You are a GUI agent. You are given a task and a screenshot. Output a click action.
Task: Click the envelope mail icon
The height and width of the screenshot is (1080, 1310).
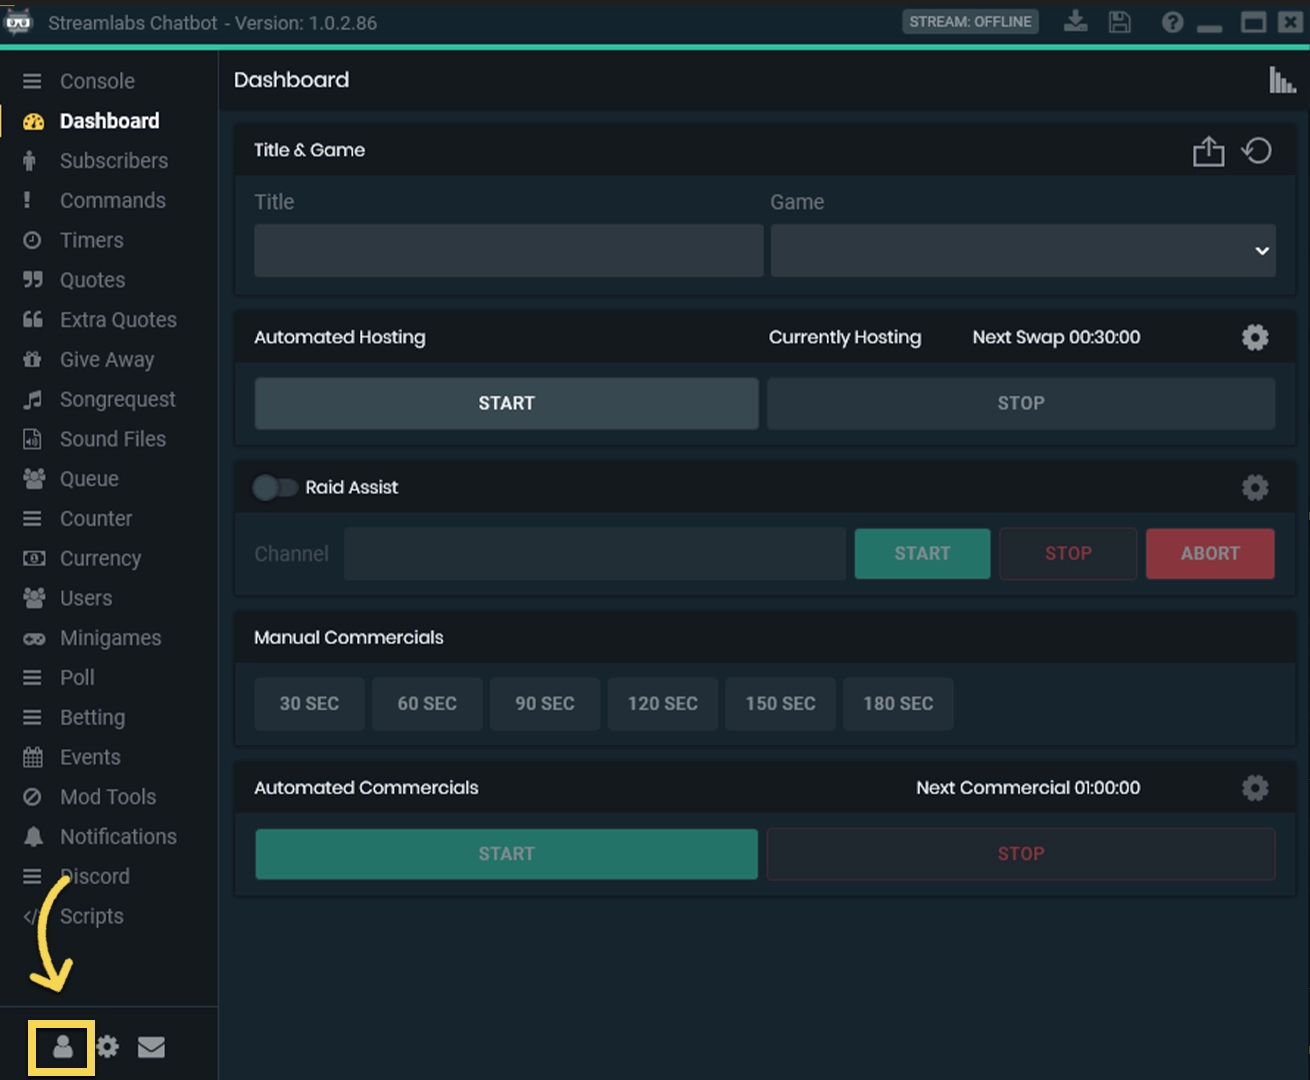tap(151, 1047)
